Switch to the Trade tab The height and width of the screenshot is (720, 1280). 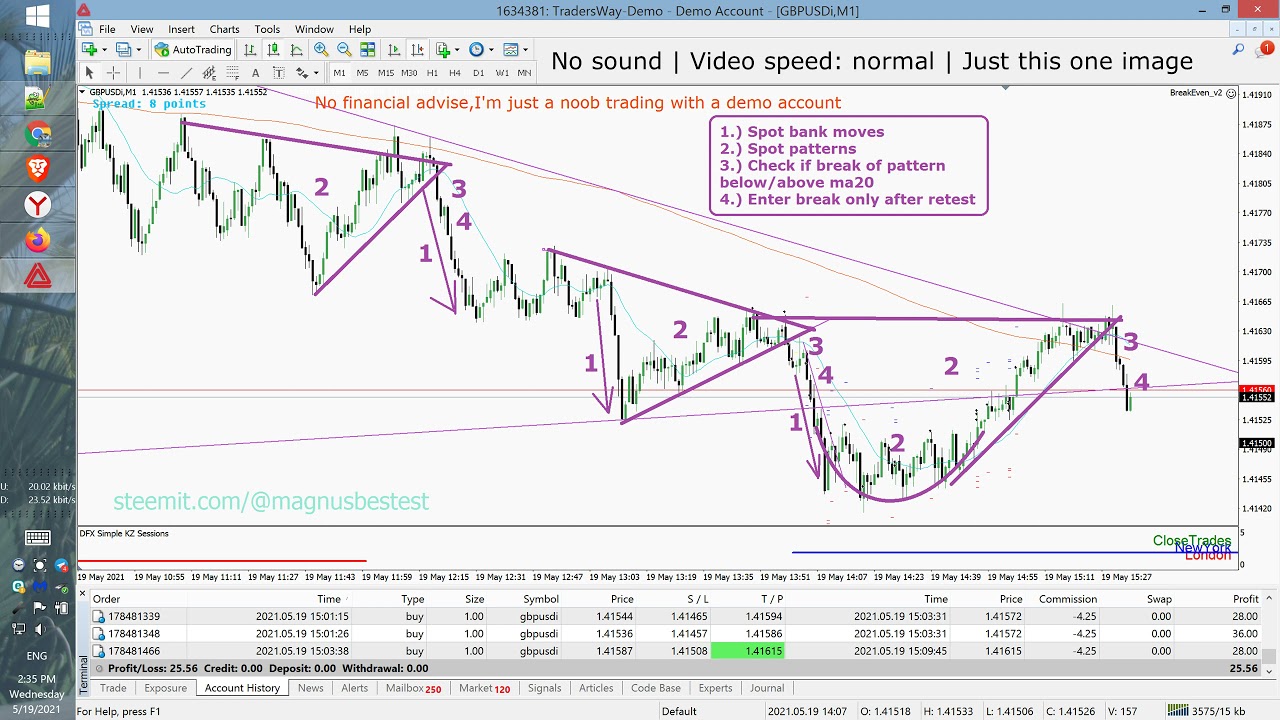click(x=113, y=688)
